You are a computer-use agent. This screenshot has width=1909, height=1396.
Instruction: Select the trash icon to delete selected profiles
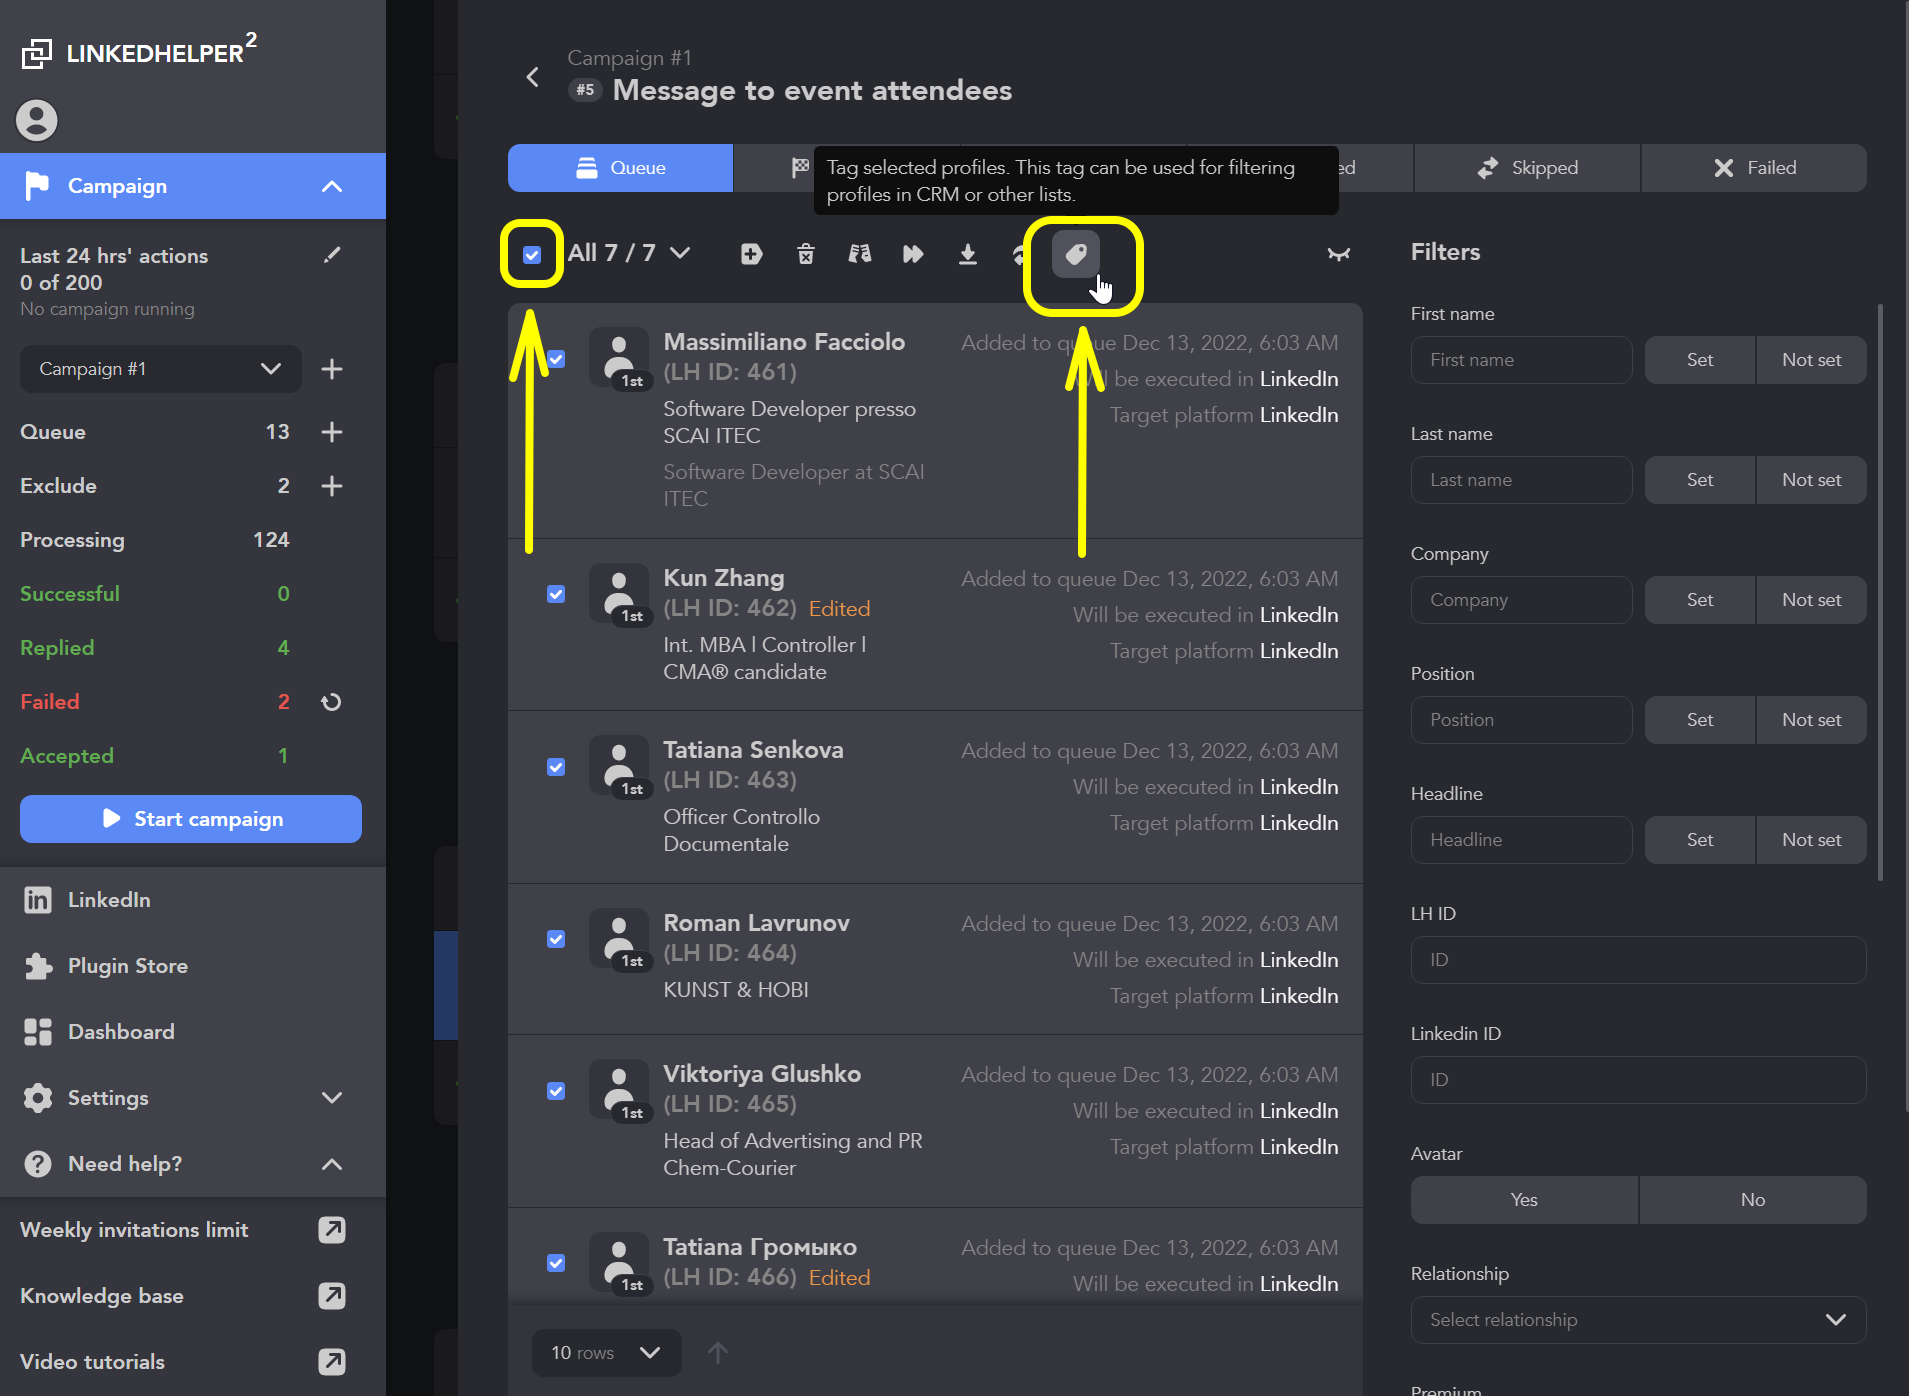point(805,254)
